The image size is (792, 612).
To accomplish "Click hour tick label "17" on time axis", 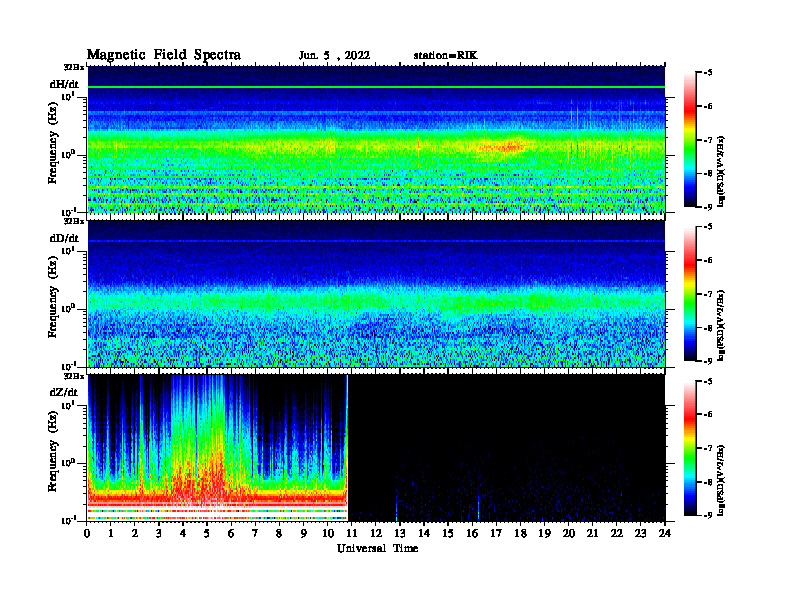I will [496, 534].
